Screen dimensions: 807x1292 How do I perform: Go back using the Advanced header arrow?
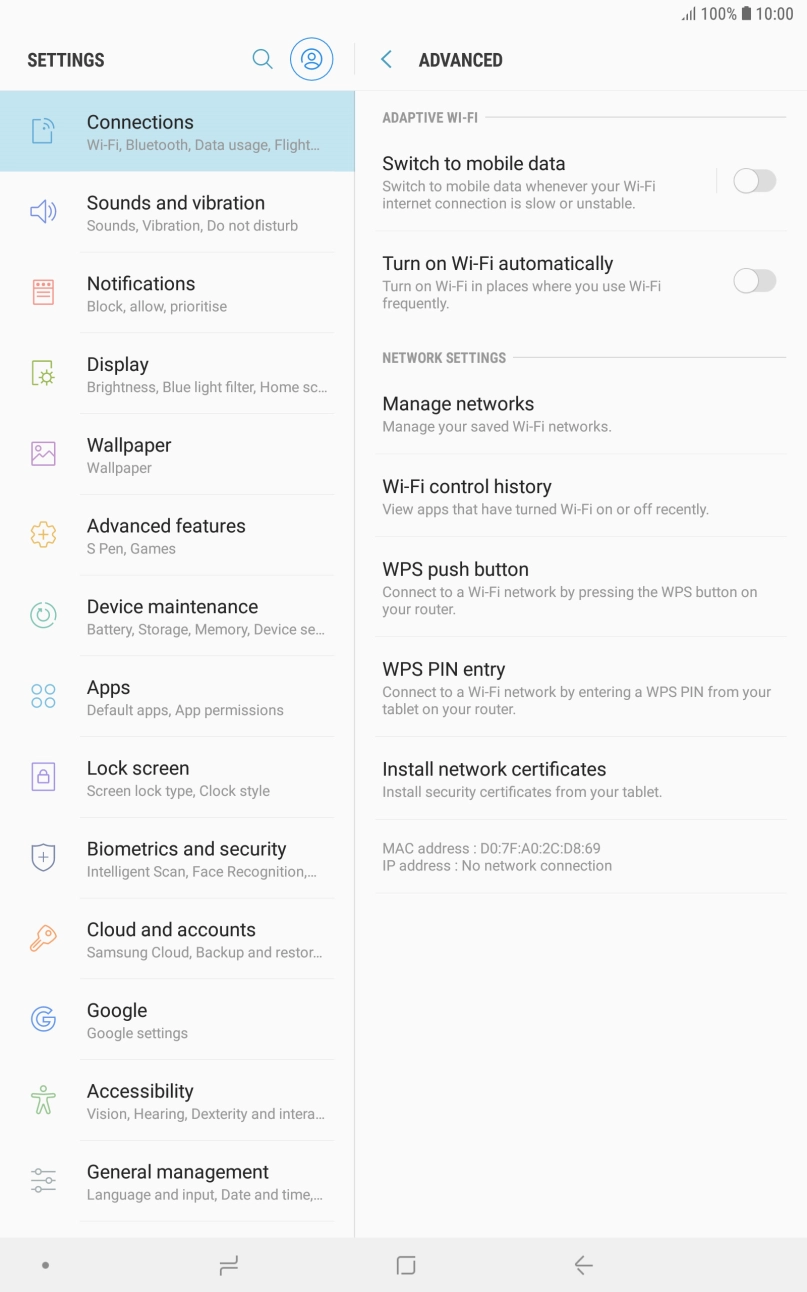tap(386, 60)
